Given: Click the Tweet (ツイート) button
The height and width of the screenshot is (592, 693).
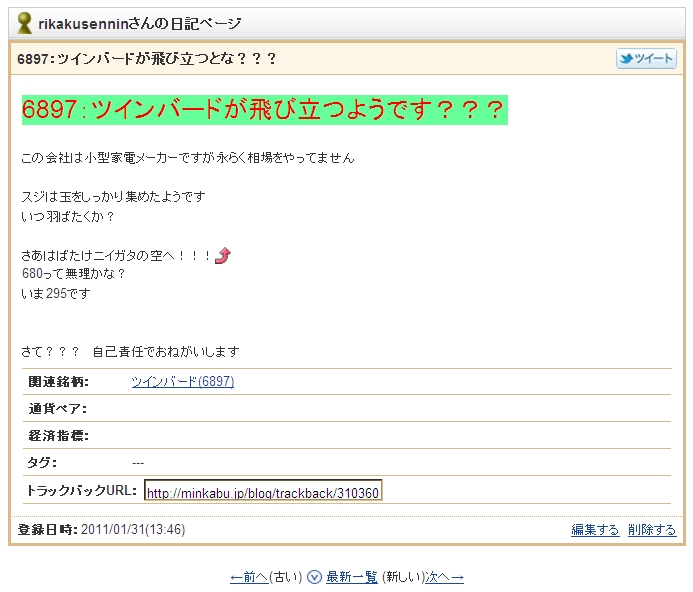Looking at the screenshot, I should pyautogui.click(x=646, y=58).
